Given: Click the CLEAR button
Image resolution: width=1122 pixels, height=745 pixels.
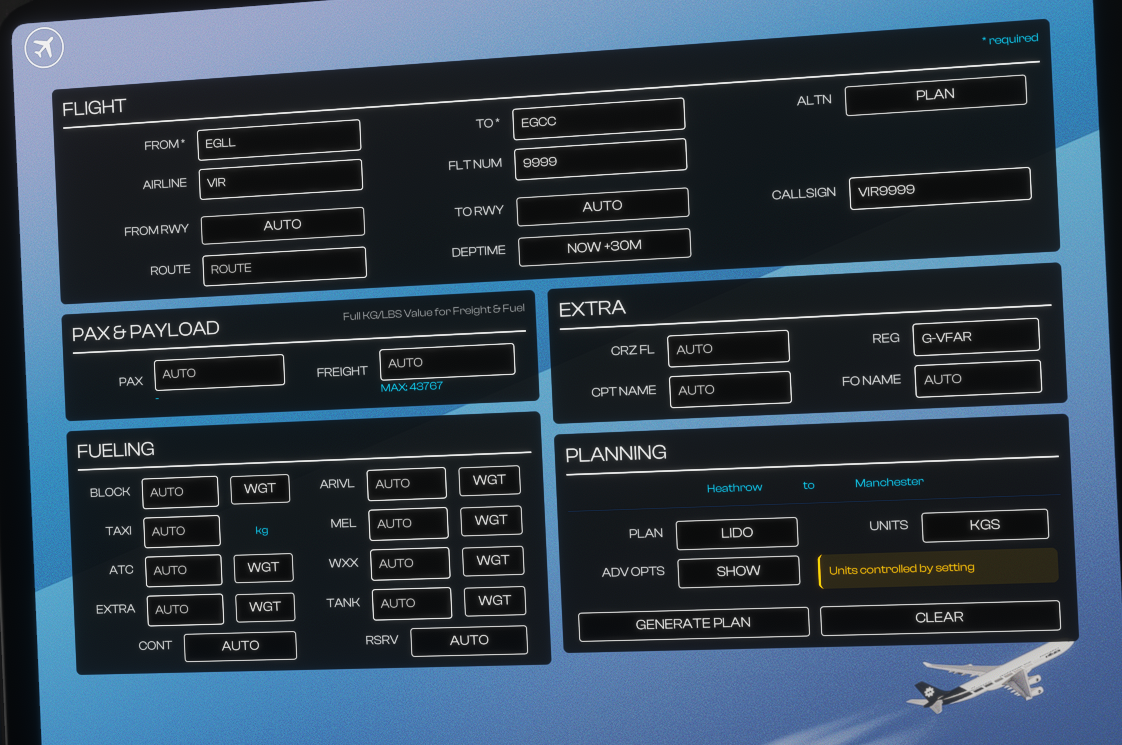Looking at the screenshot, I should coord(939,617).
